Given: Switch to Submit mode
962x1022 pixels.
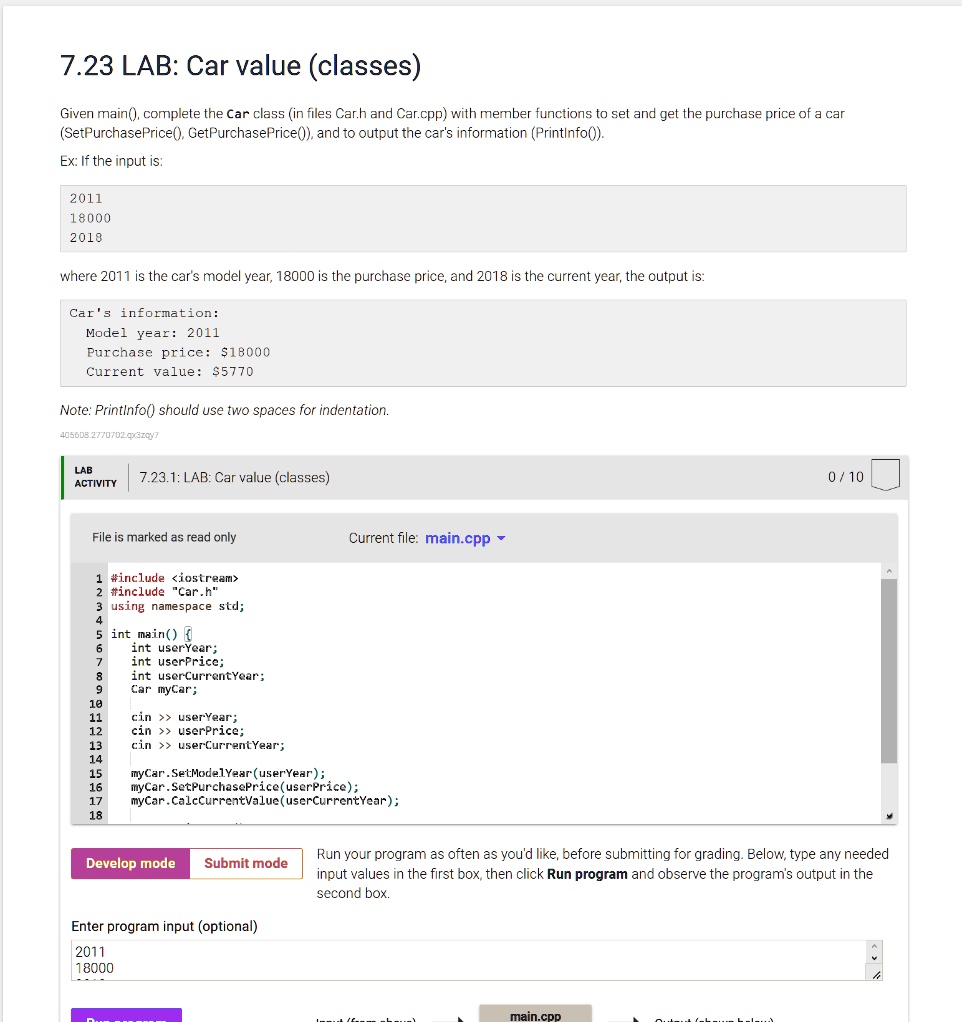Looking at the screenshot, I should pyautogui.click(x=246, y=862).
